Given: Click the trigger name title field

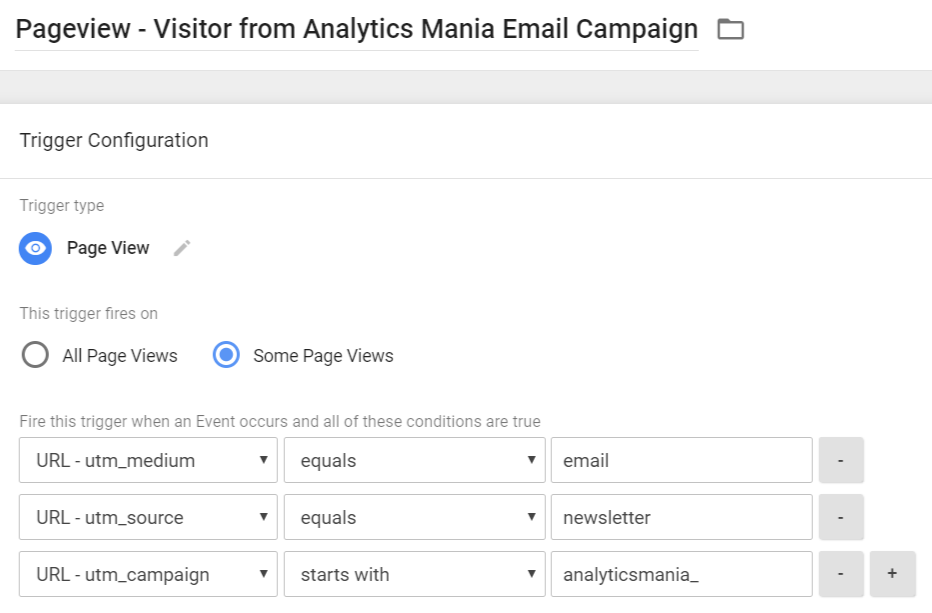Looking at the screenshot, I should click(x=356, y=30).
